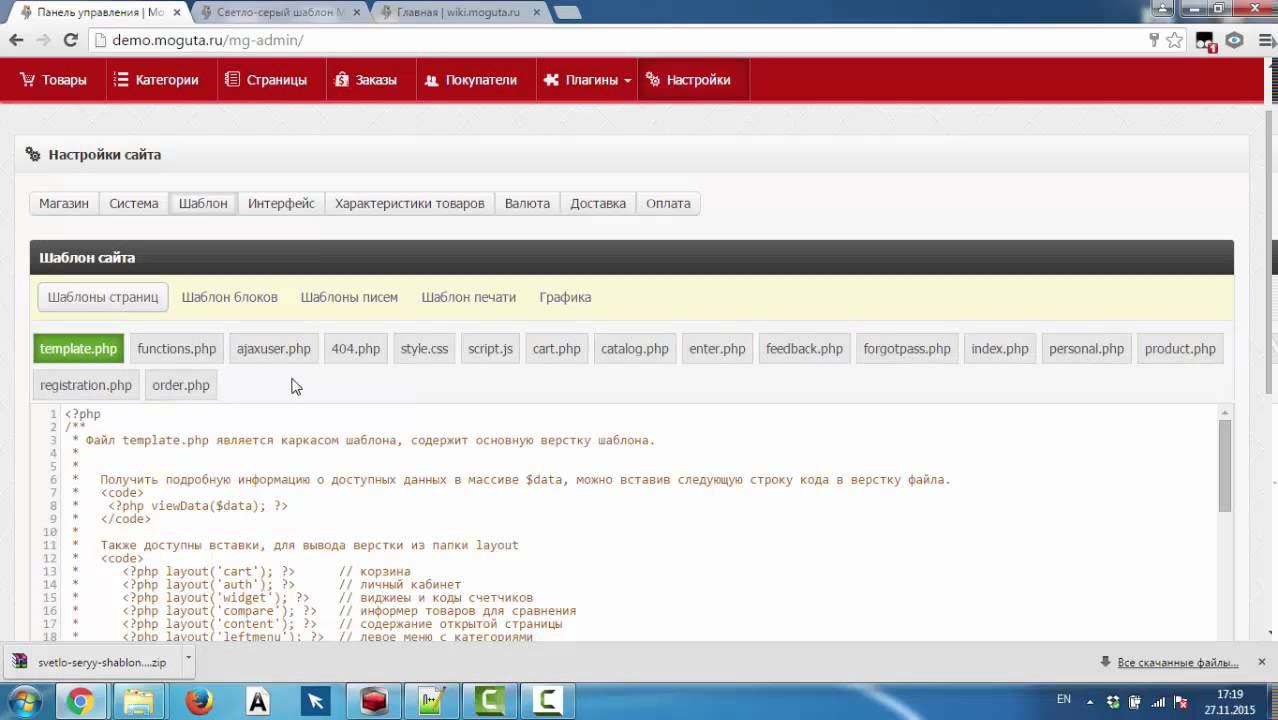
Task: Expand the download item options arrow
Action: (x=188, y=661)
